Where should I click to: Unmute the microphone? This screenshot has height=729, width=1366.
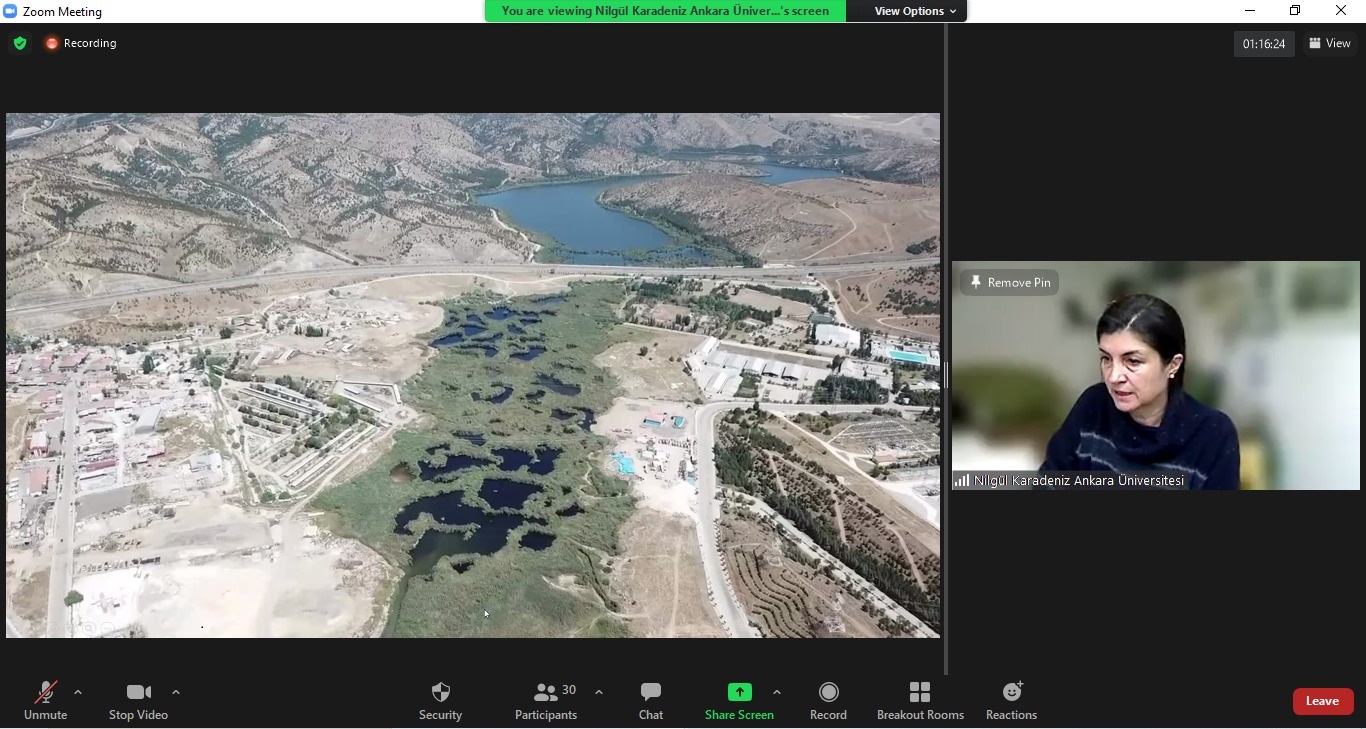[46, 700]
